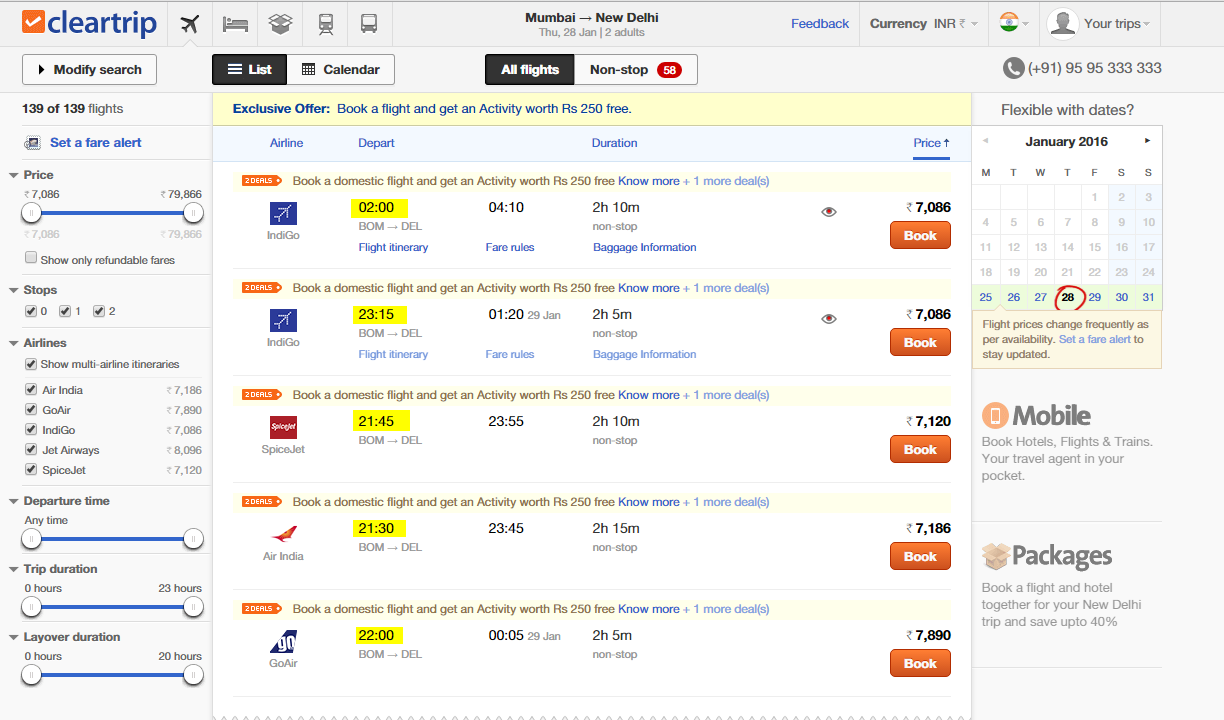Click Set a fare alert in sidebar

[x=96, y=142]
